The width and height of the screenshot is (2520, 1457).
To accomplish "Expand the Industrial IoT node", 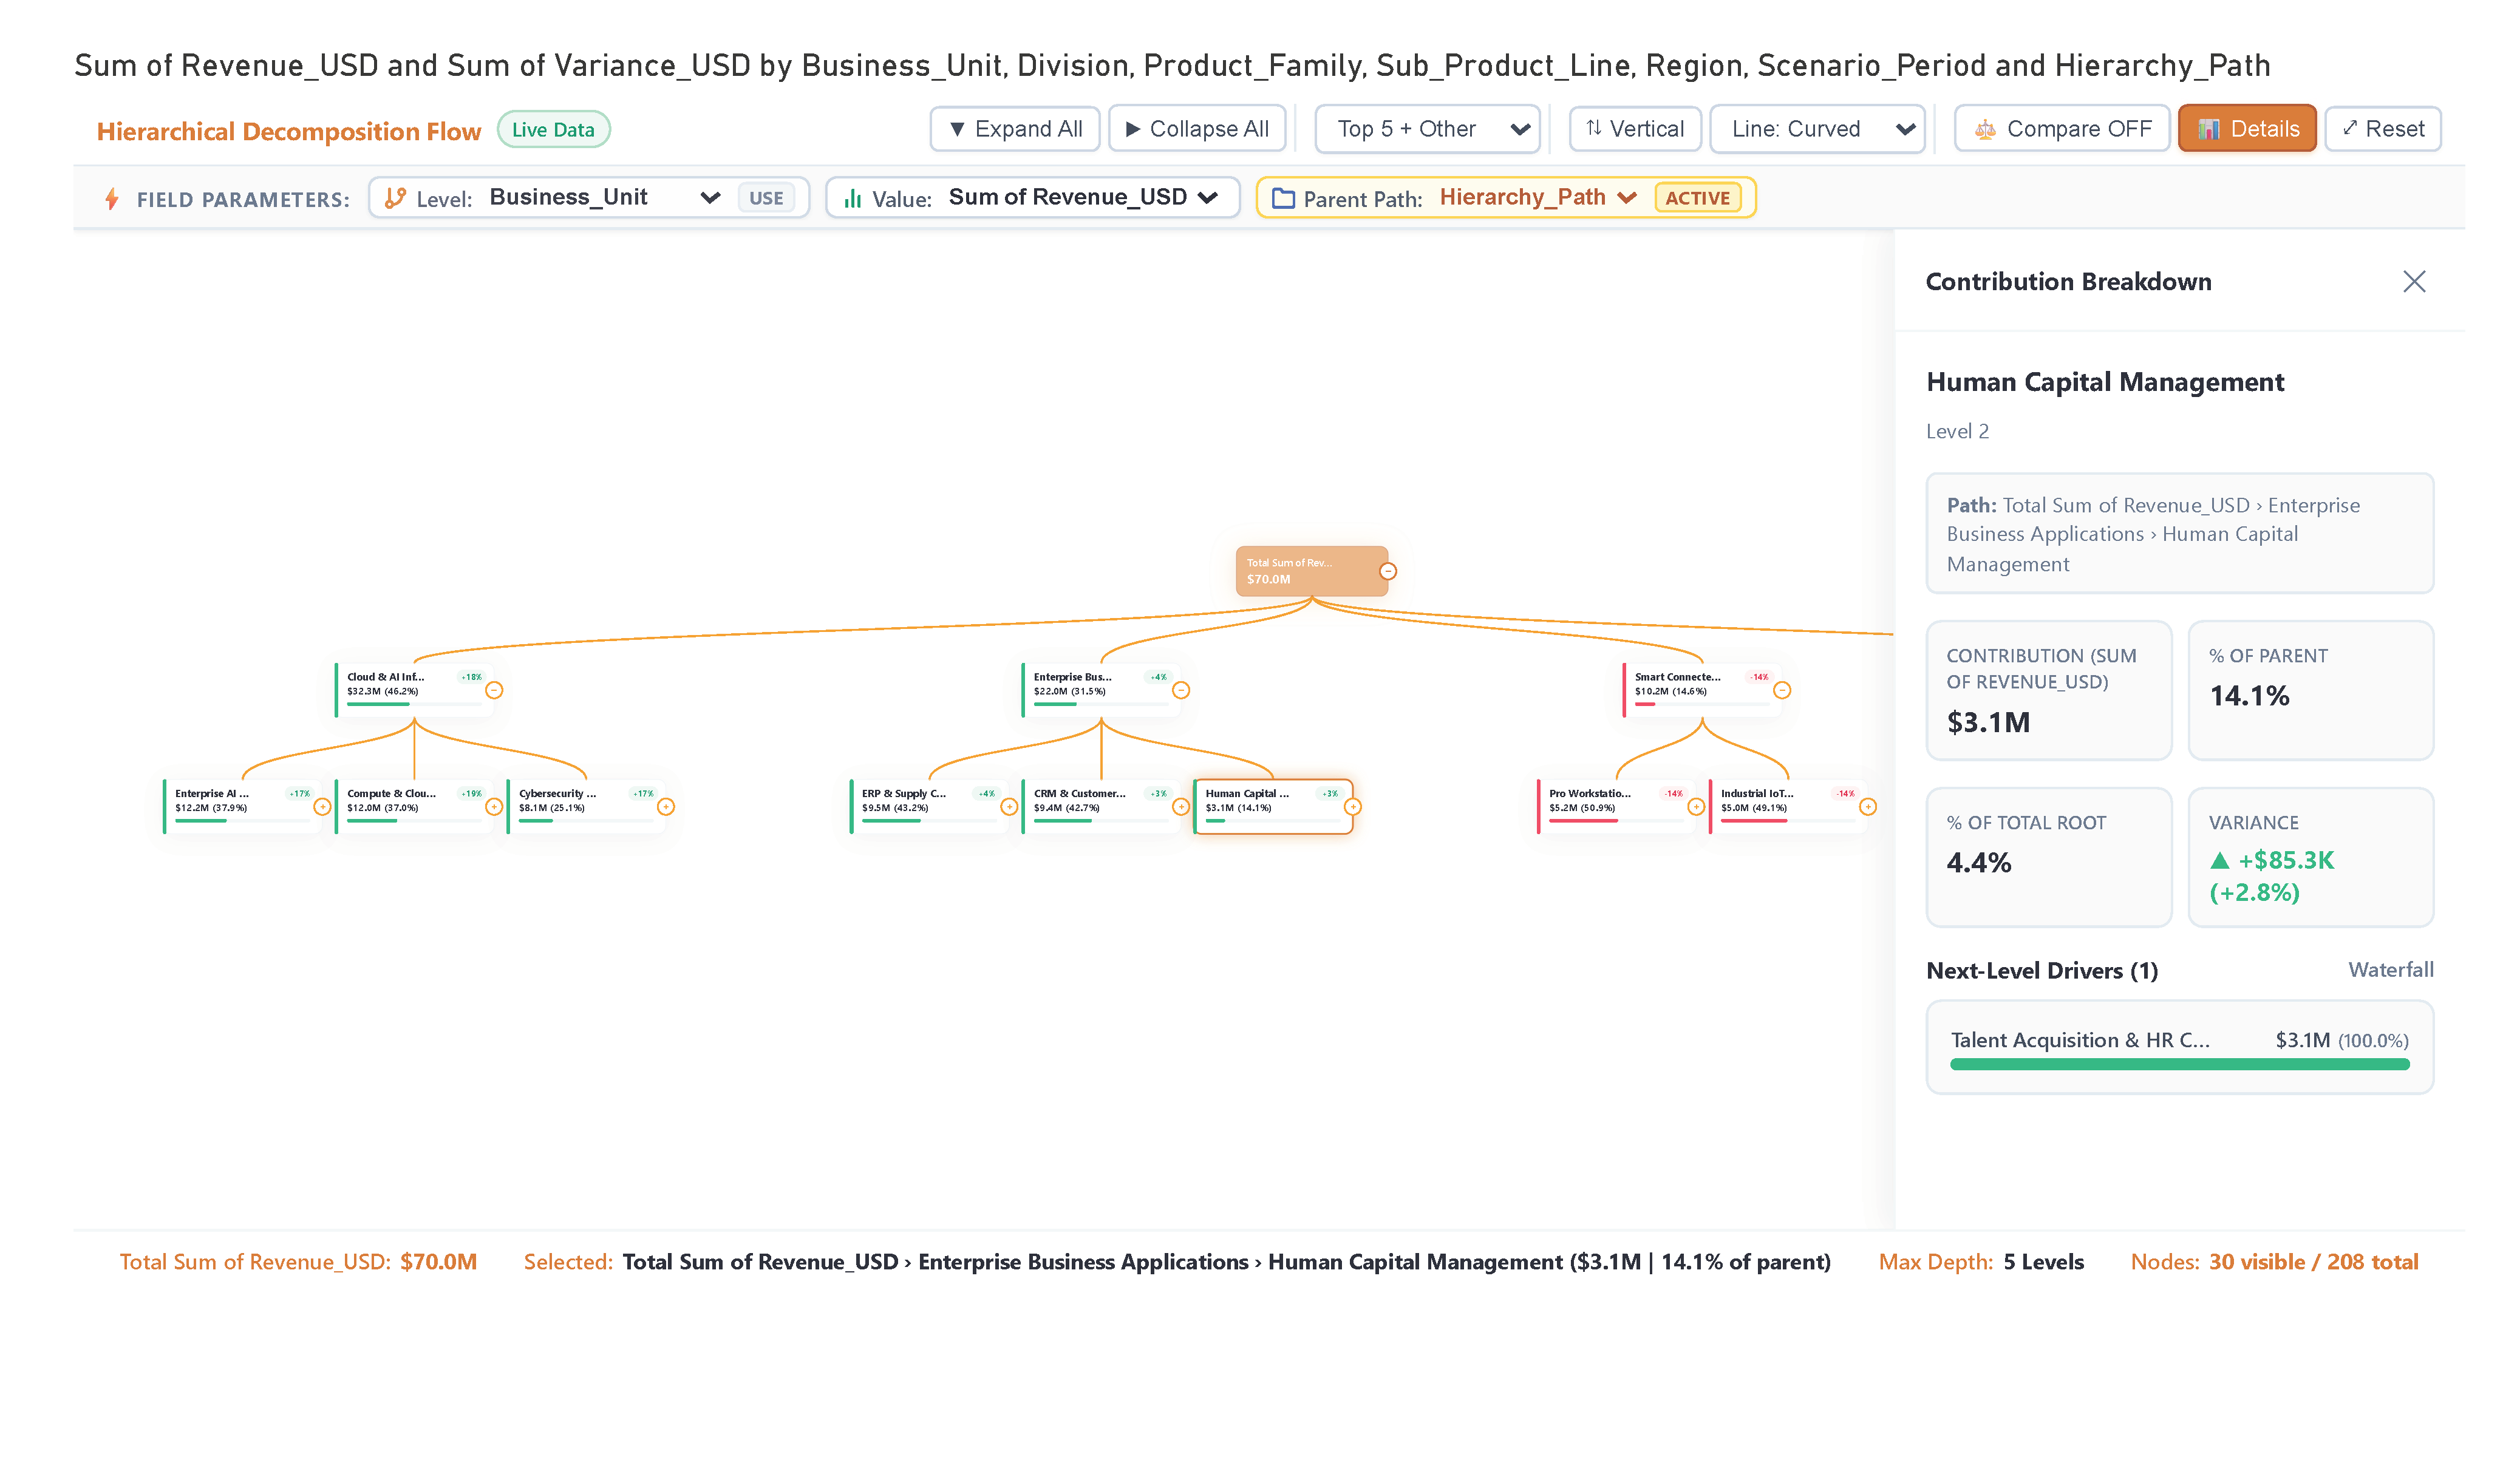I will click(1868, 807).
